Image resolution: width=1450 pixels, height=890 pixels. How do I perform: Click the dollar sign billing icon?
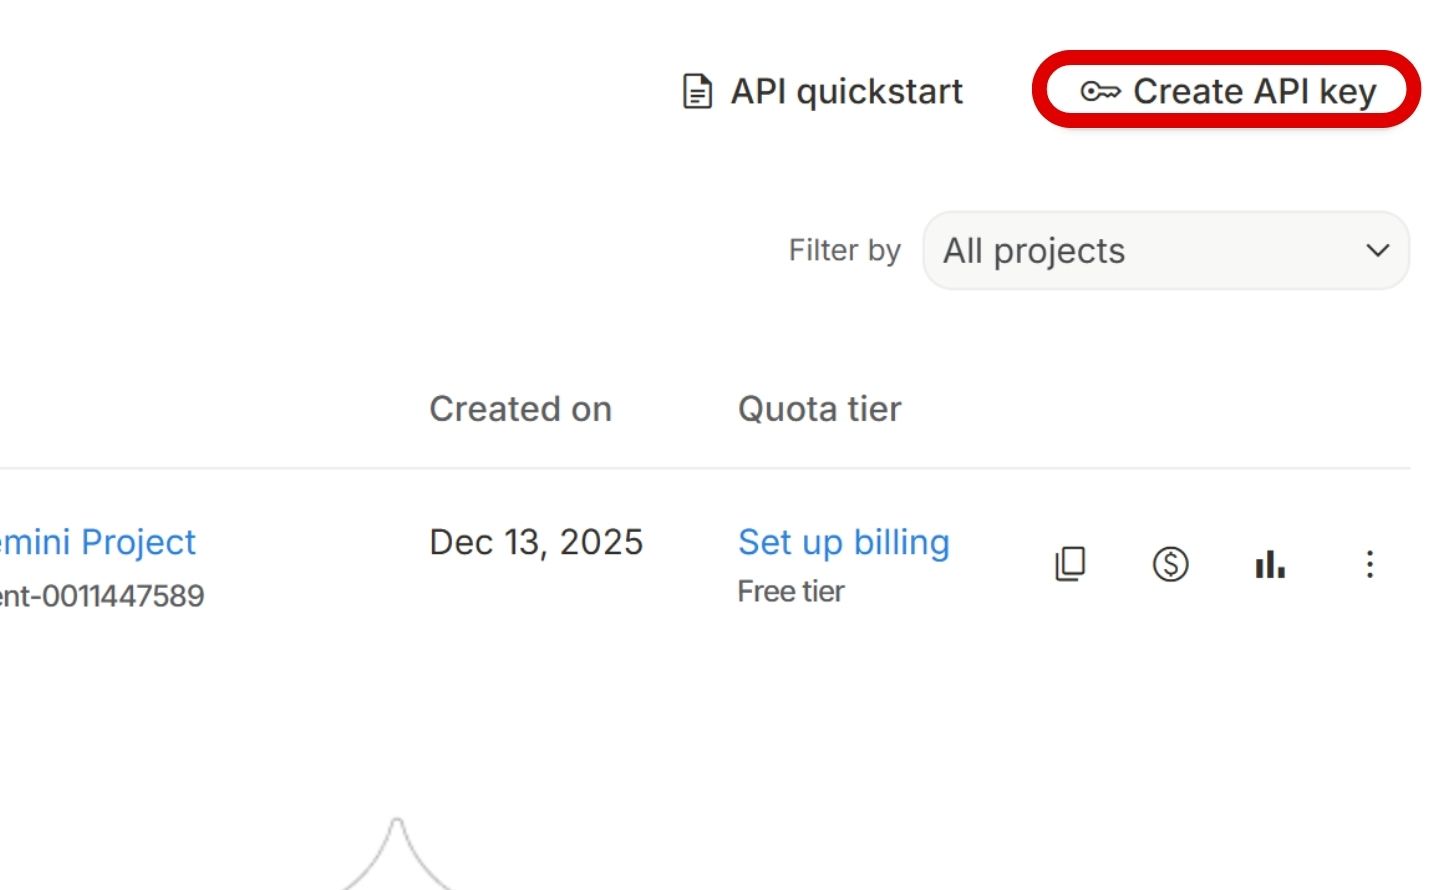(1170, 564)
